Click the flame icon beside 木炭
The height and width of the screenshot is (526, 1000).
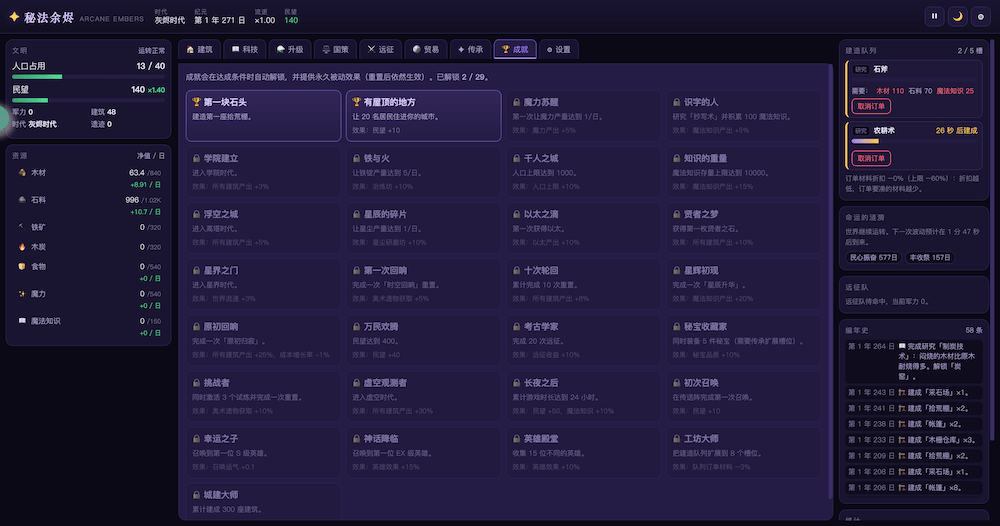(x=22, y=247)
